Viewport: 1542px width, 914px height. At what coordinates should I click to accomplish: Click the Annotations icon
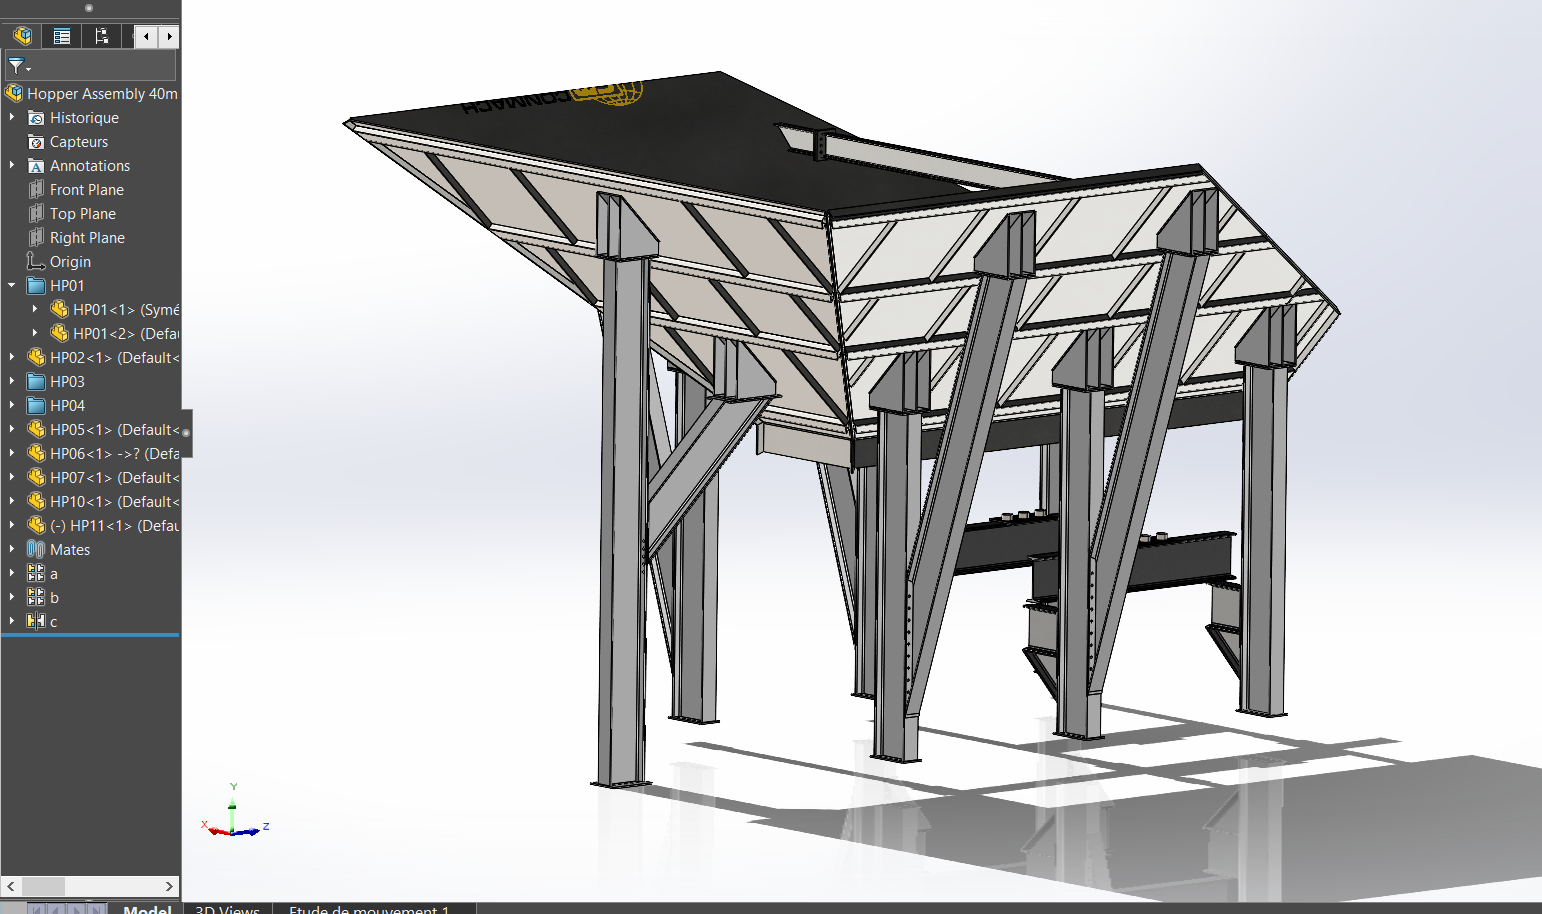(x=36, y=165)
